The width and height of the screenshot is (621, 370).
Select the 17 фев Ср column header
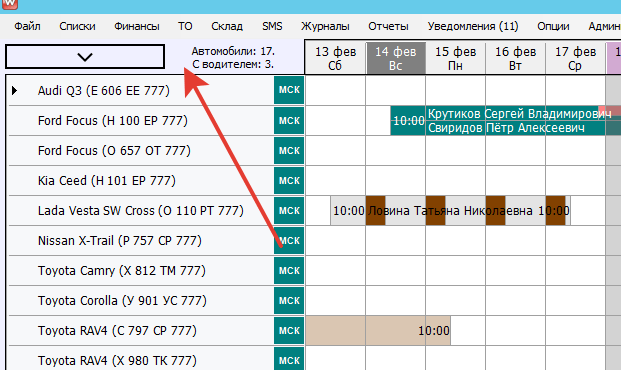575,58
